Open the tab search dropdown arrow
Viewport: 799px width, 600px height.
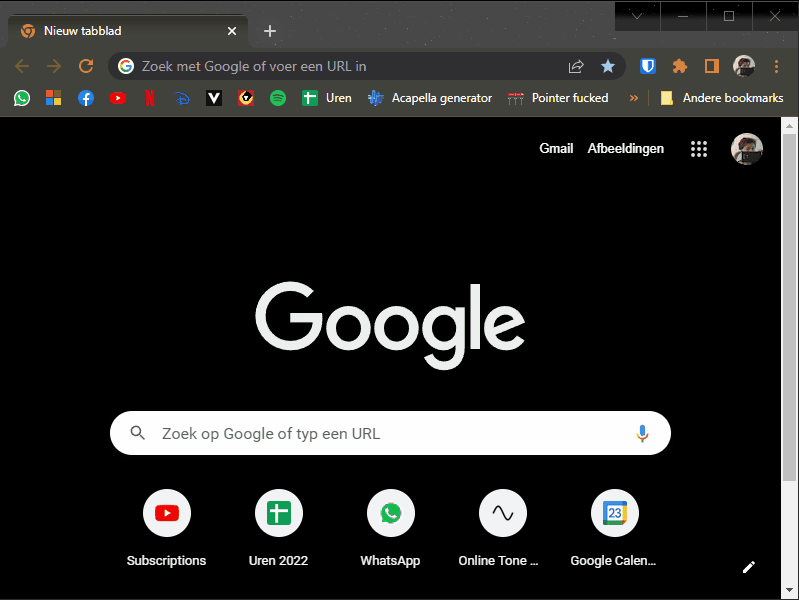[x=637, y=16]
